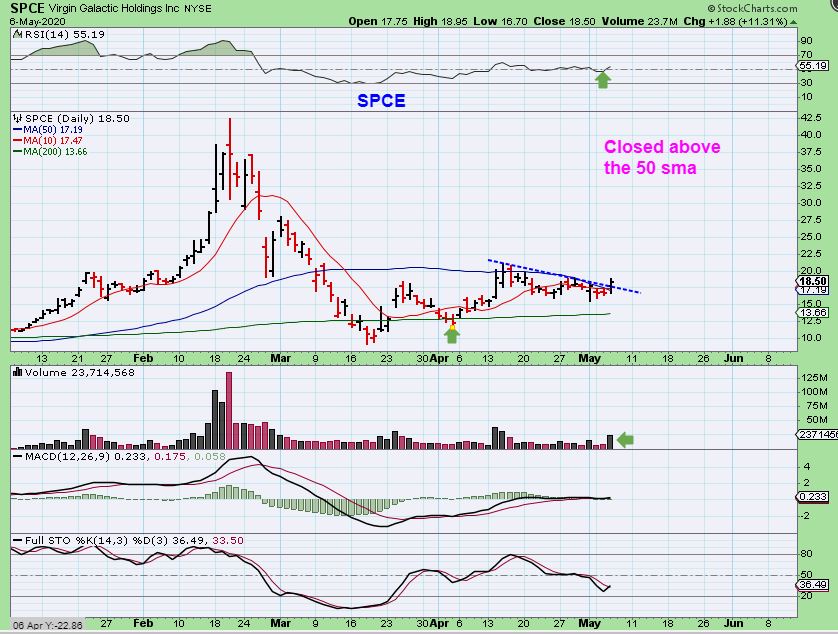838x634 pixels.
Task: Click the MA(50) 17.19 legend text
Action: pos(53,130)
